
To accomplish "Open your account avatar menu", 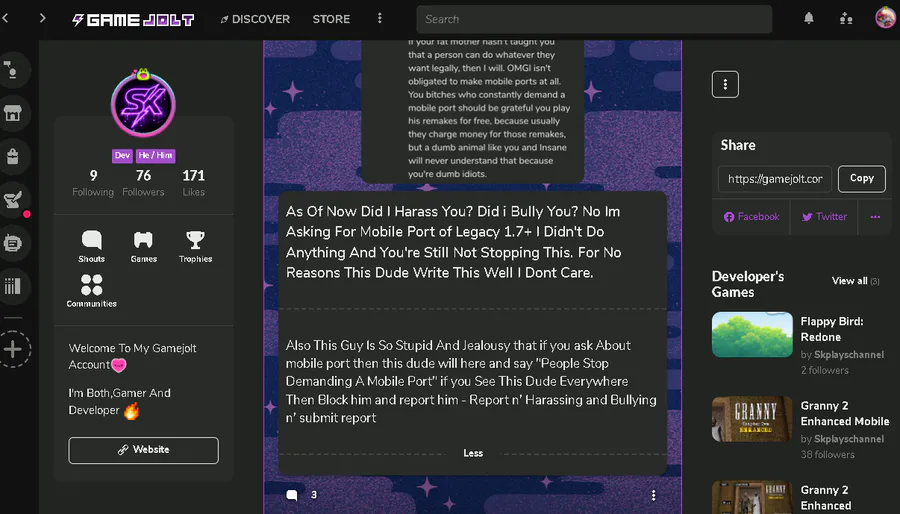I will click(886, 18).
